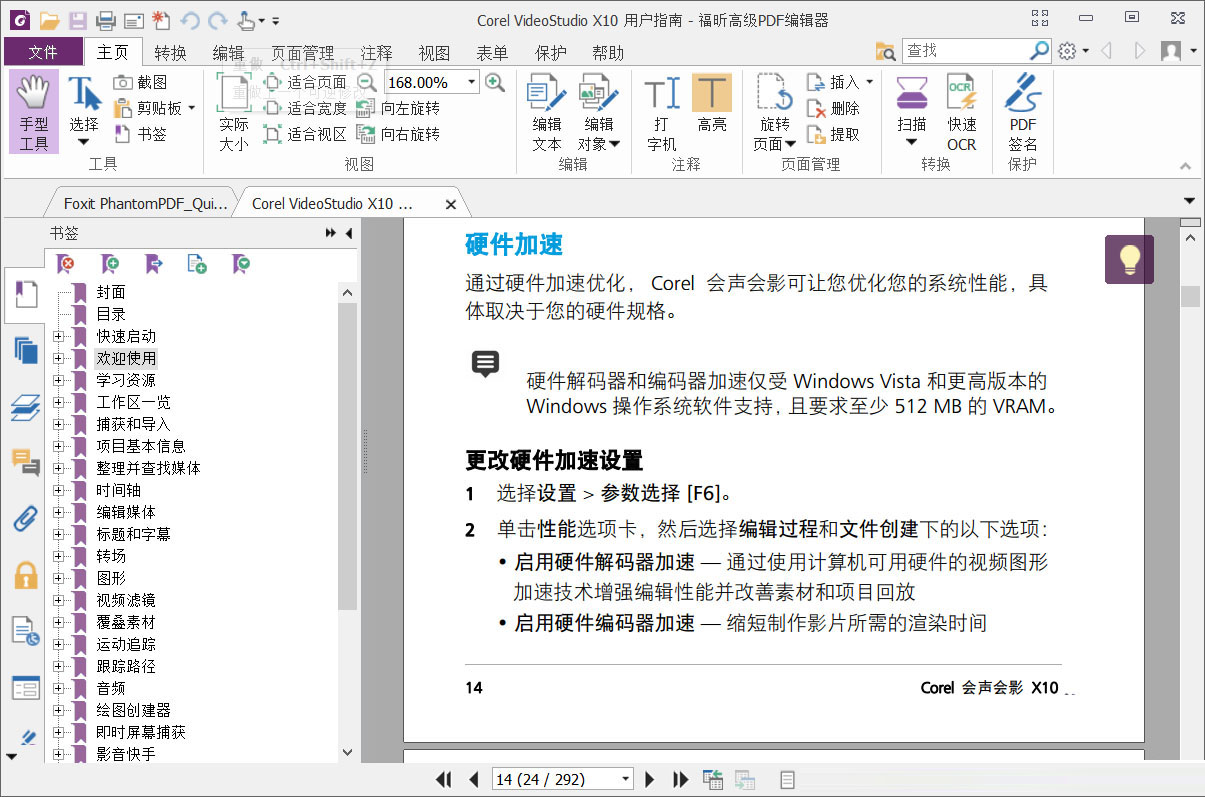Click the delete bookmark icon in panel

pyautogui.click(x=66, y=264)
